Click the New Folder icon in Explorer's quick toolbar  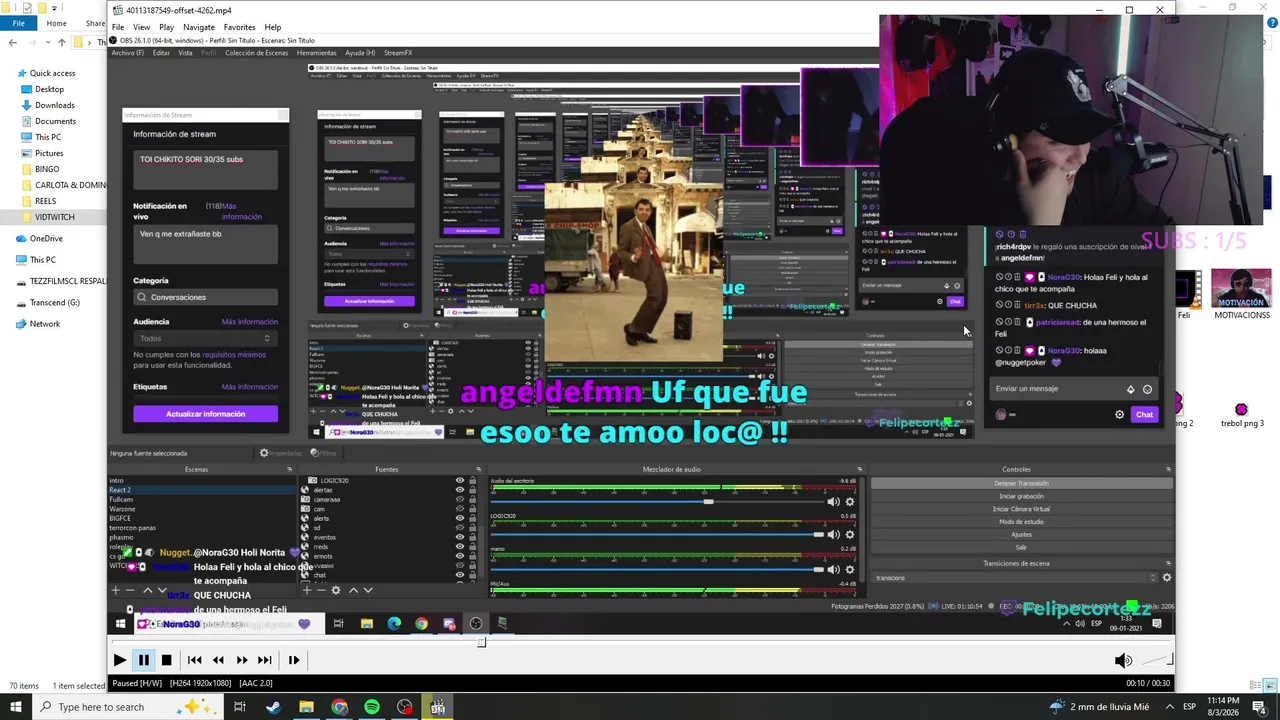pos(43,8)
